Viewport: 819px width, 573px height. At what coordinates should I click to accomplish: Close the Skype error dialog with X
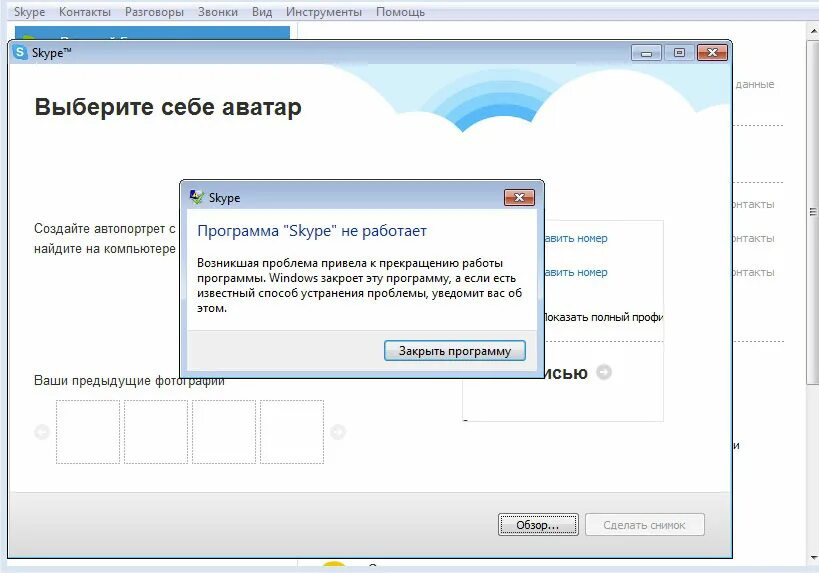tap(519, 197)
